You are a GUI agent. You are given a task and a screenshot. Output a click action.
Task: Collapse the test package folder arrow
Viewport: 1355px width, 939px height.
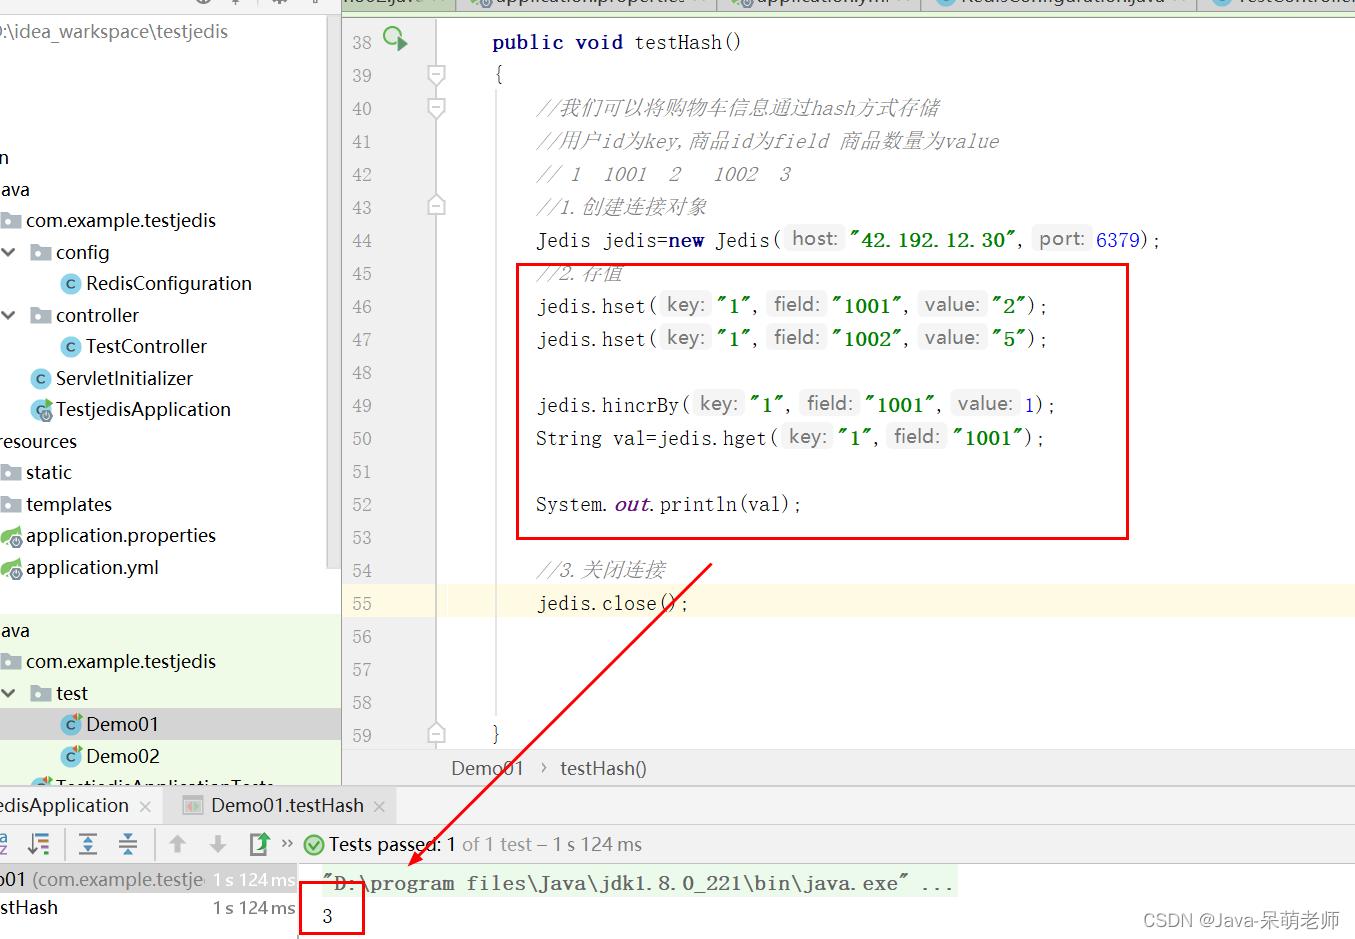coord(9,693)
